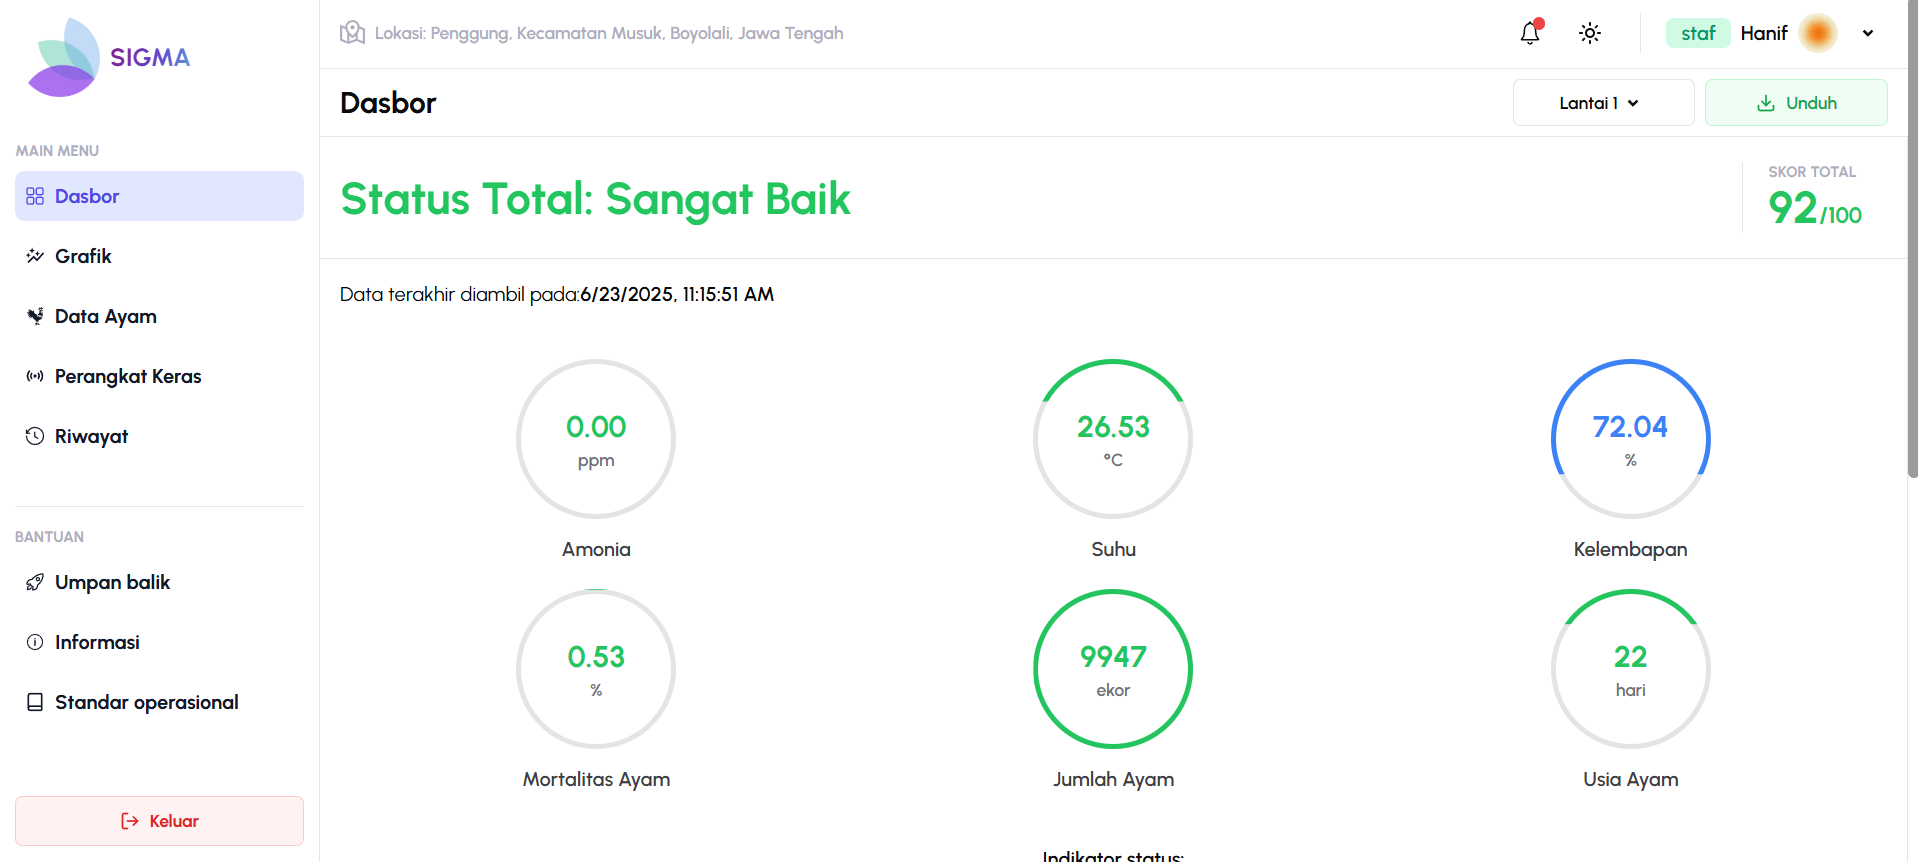Click the Kelembapan label
The height and width of the screenshot is (862, 1918).
tap(1631, 549)
